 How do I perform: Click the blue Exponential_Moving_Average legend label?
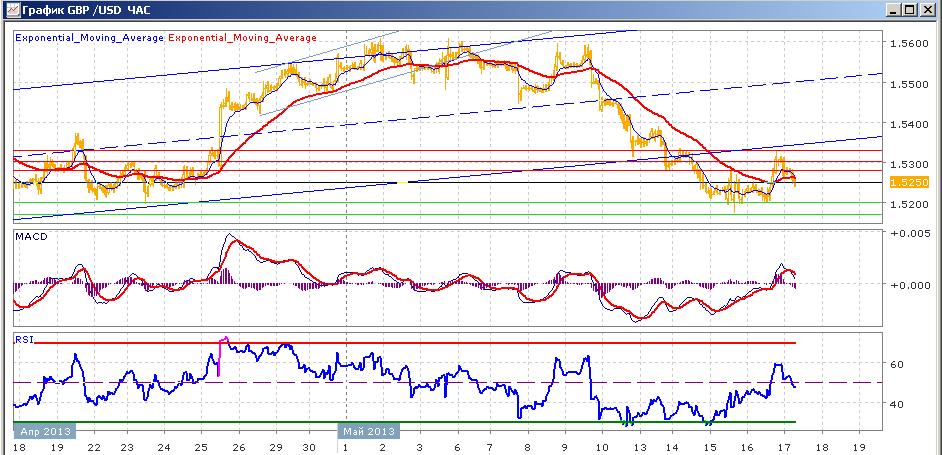(90, 38)
